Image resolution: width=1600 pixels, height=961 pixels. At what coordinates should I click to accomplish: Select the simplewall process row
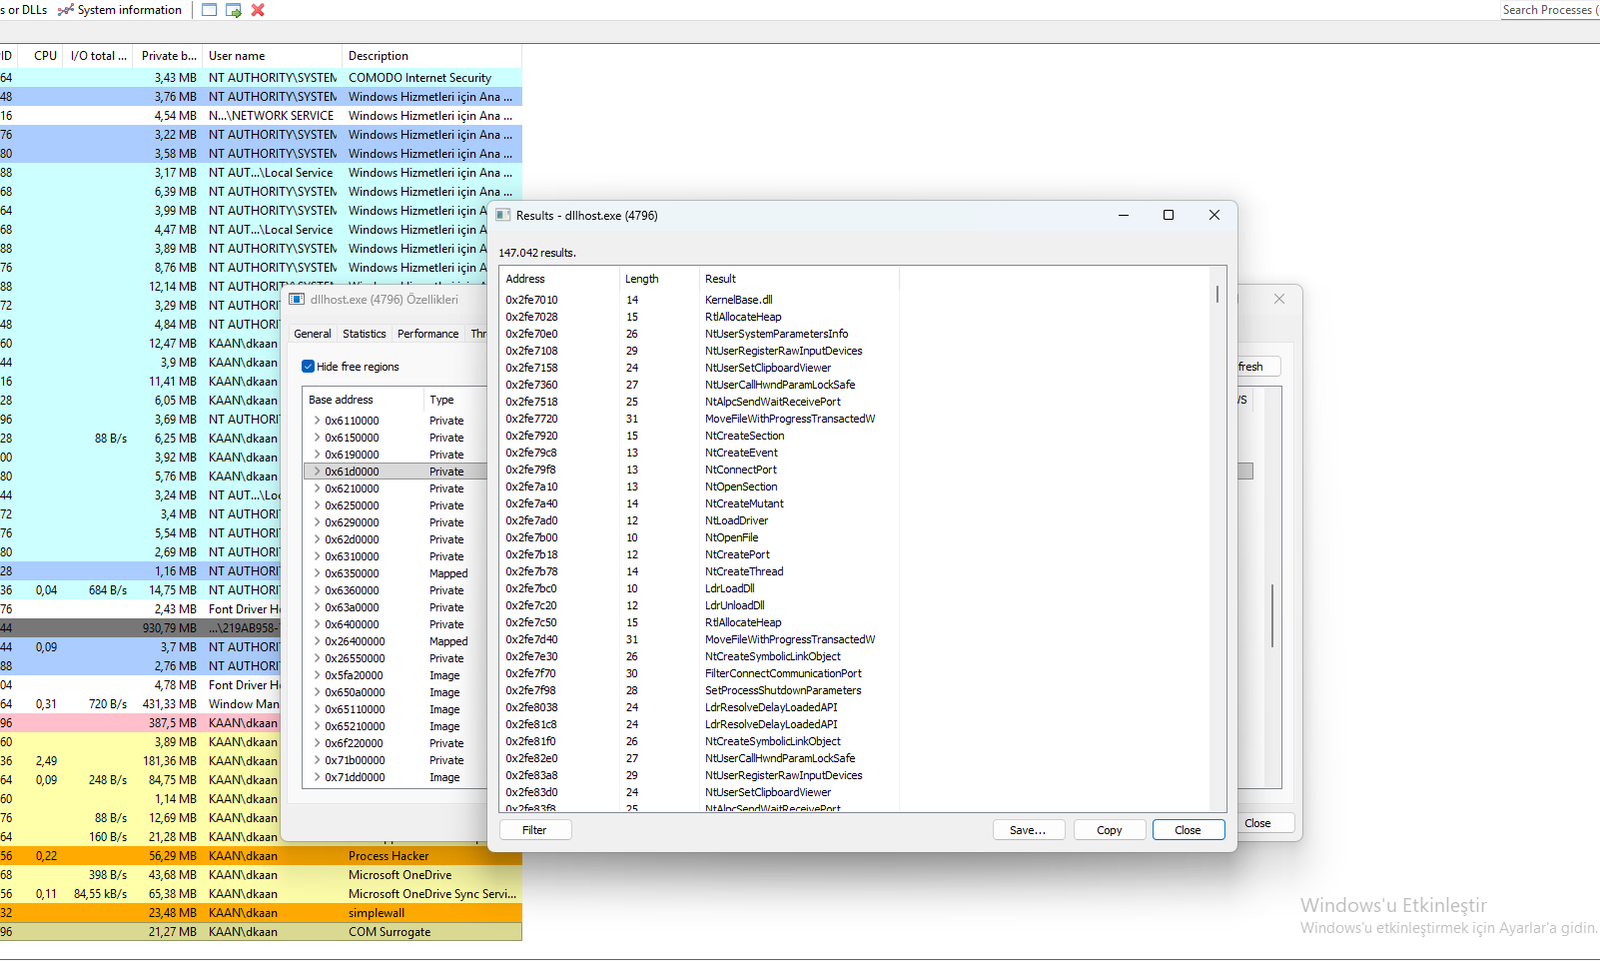point(261,913)
